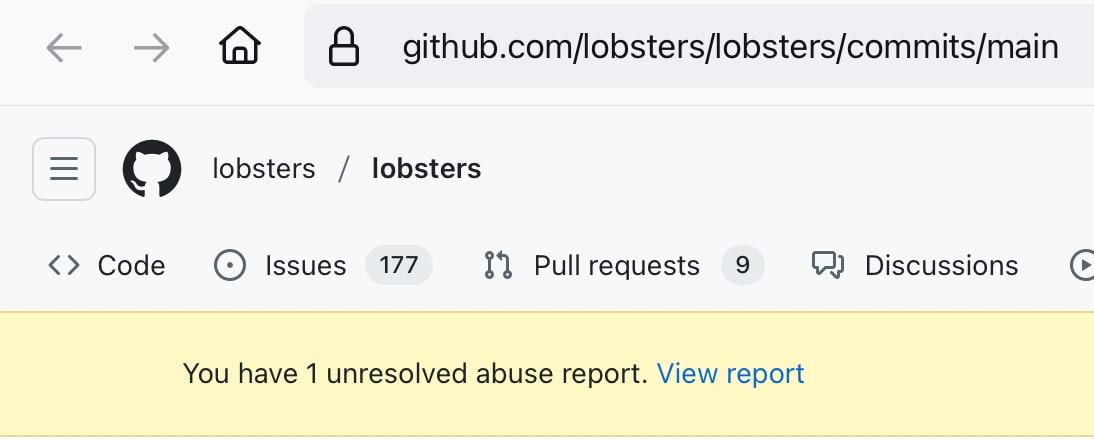Click the GitHub Octocat logo
Screen dimensions: 1094x442
pyautogui.click(x=152, y=169)
